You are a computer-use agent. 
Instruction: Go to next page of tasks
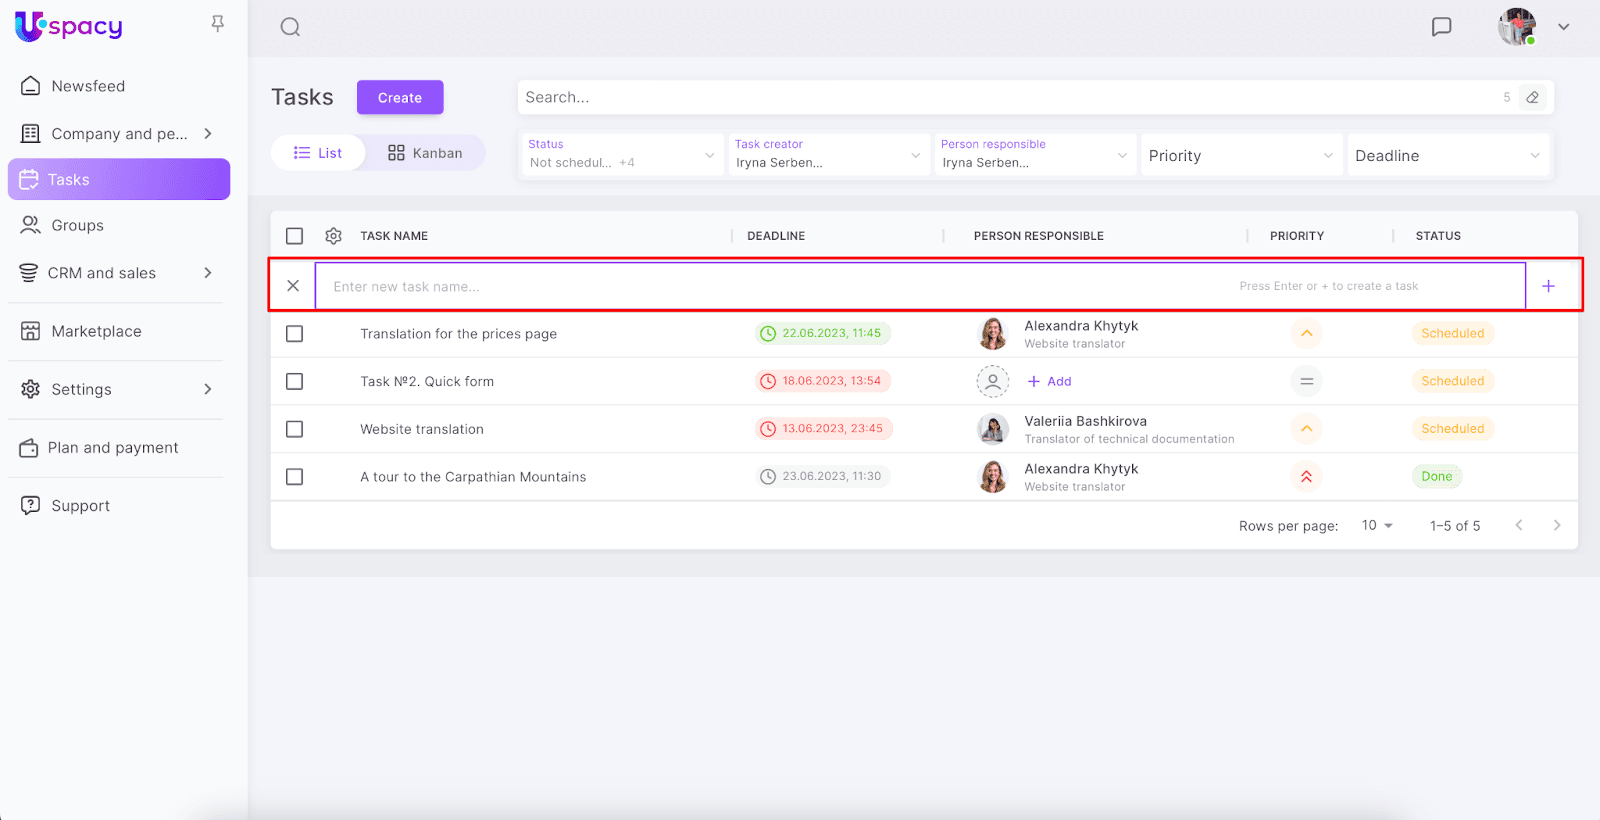(1556, 526)
